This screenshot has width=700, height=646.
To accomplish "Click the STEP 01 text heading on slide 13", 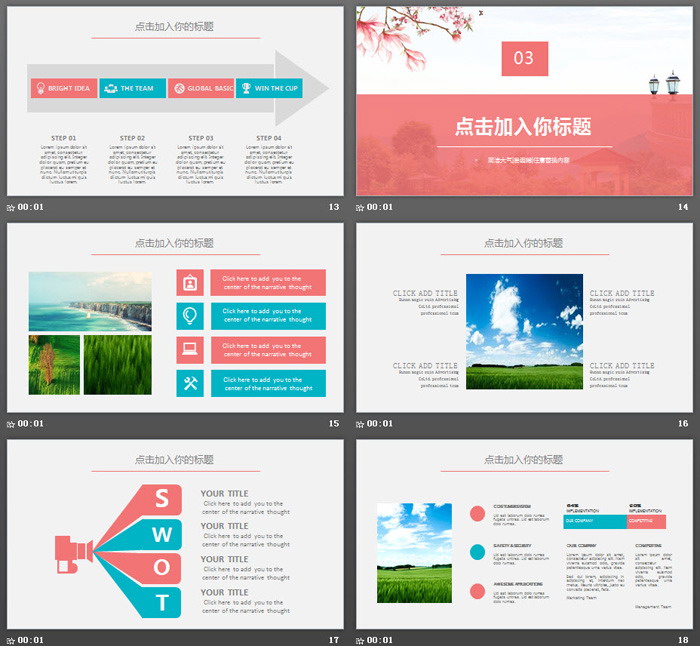I will coord(63,138).
